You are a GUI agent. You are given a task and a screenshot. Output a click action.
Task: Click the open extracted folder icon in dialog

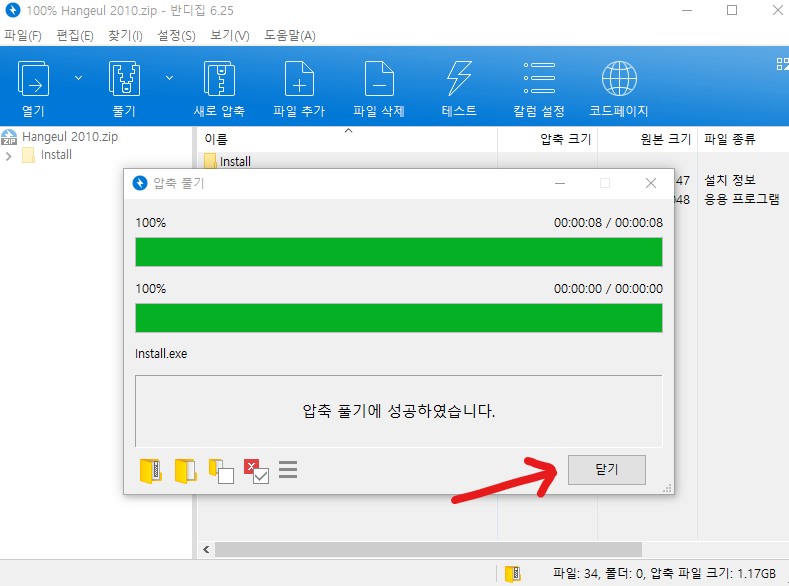point(185,471)
